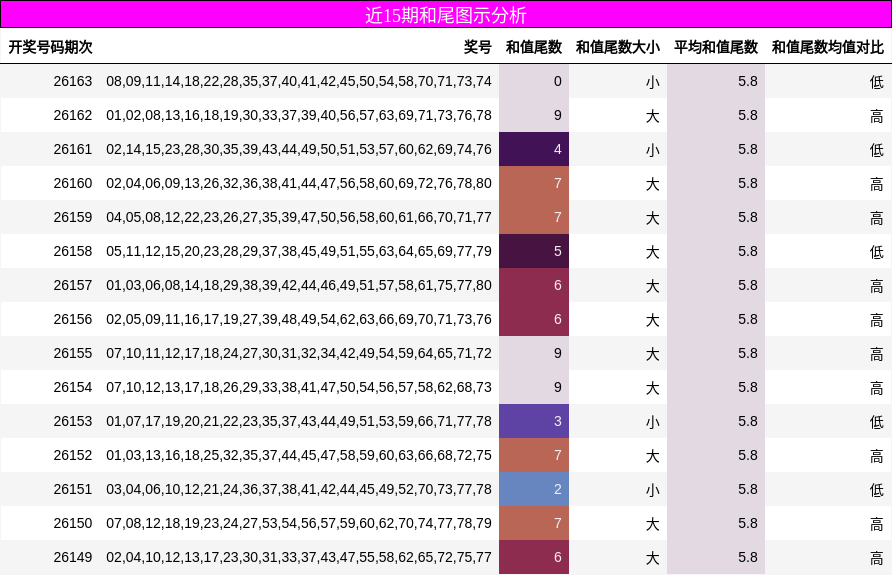Click tail cell 6 for period 26149
Image resolution: width=892 pixels, height=575 pixels.
point(534,557)
